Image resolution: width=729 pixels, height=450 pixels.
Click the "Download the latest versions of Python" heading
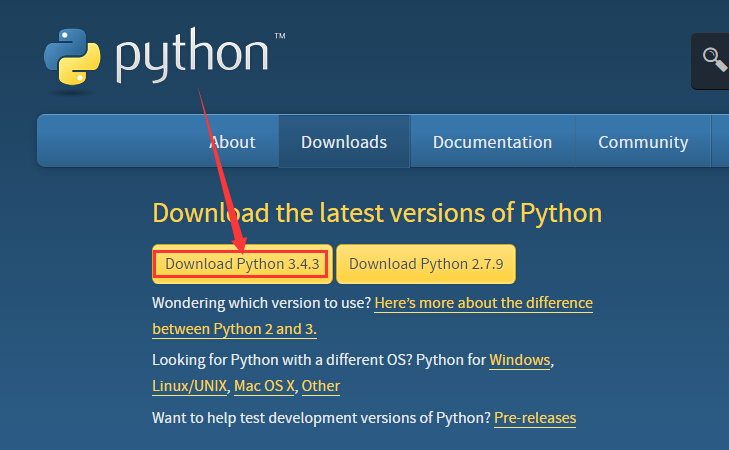(x=377, y=213)
